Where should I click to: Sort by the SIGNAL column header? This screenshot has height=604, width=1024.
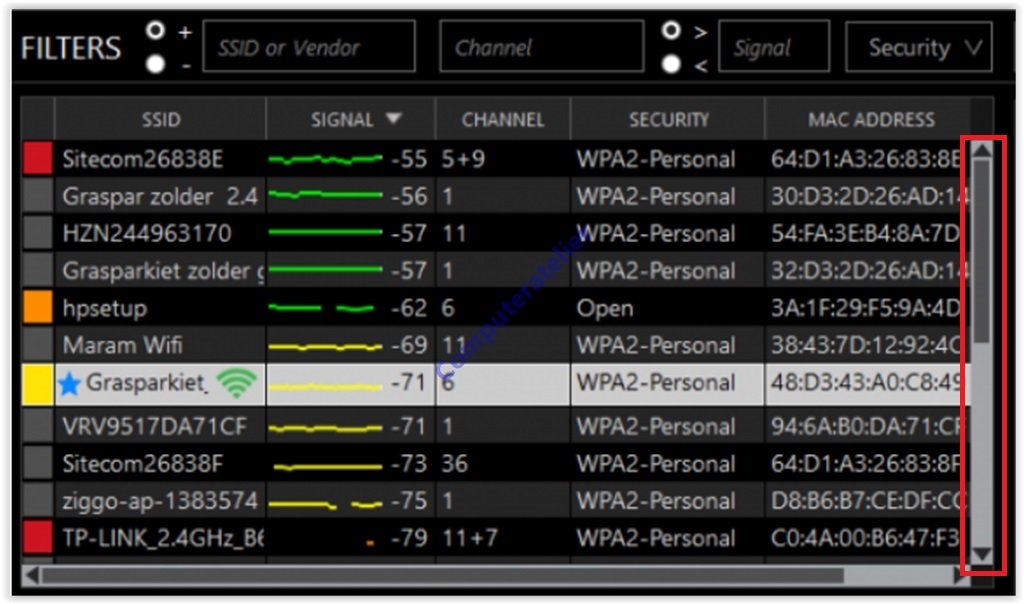tap(351, 119)
